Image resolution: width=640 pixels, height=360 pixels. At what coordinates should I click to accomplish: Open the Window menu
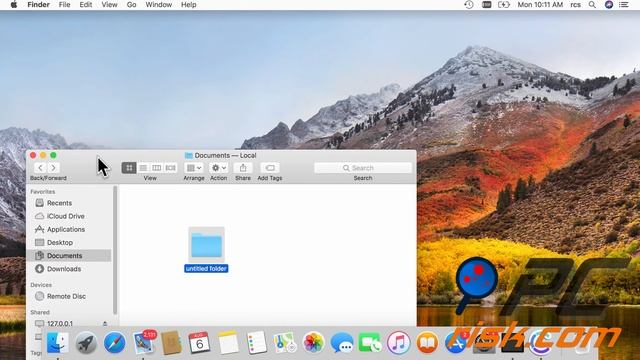click(159, 5)
